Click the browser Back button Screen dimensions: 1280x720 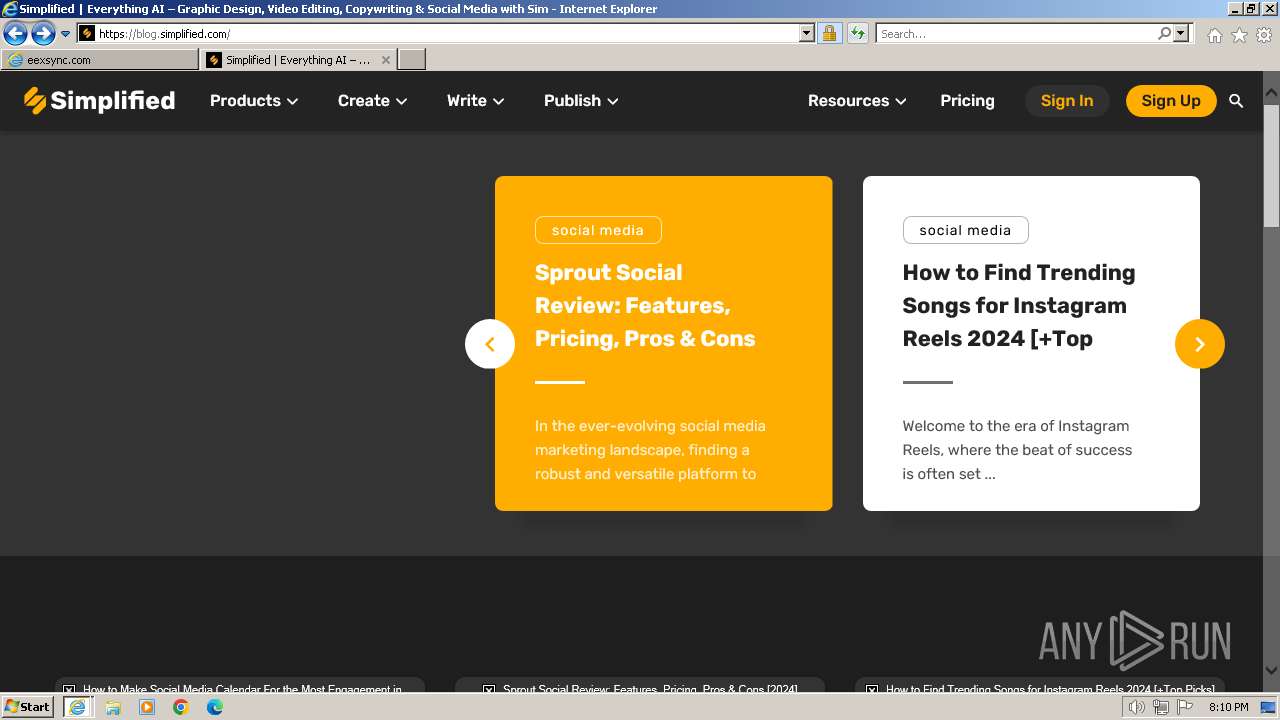15,34
